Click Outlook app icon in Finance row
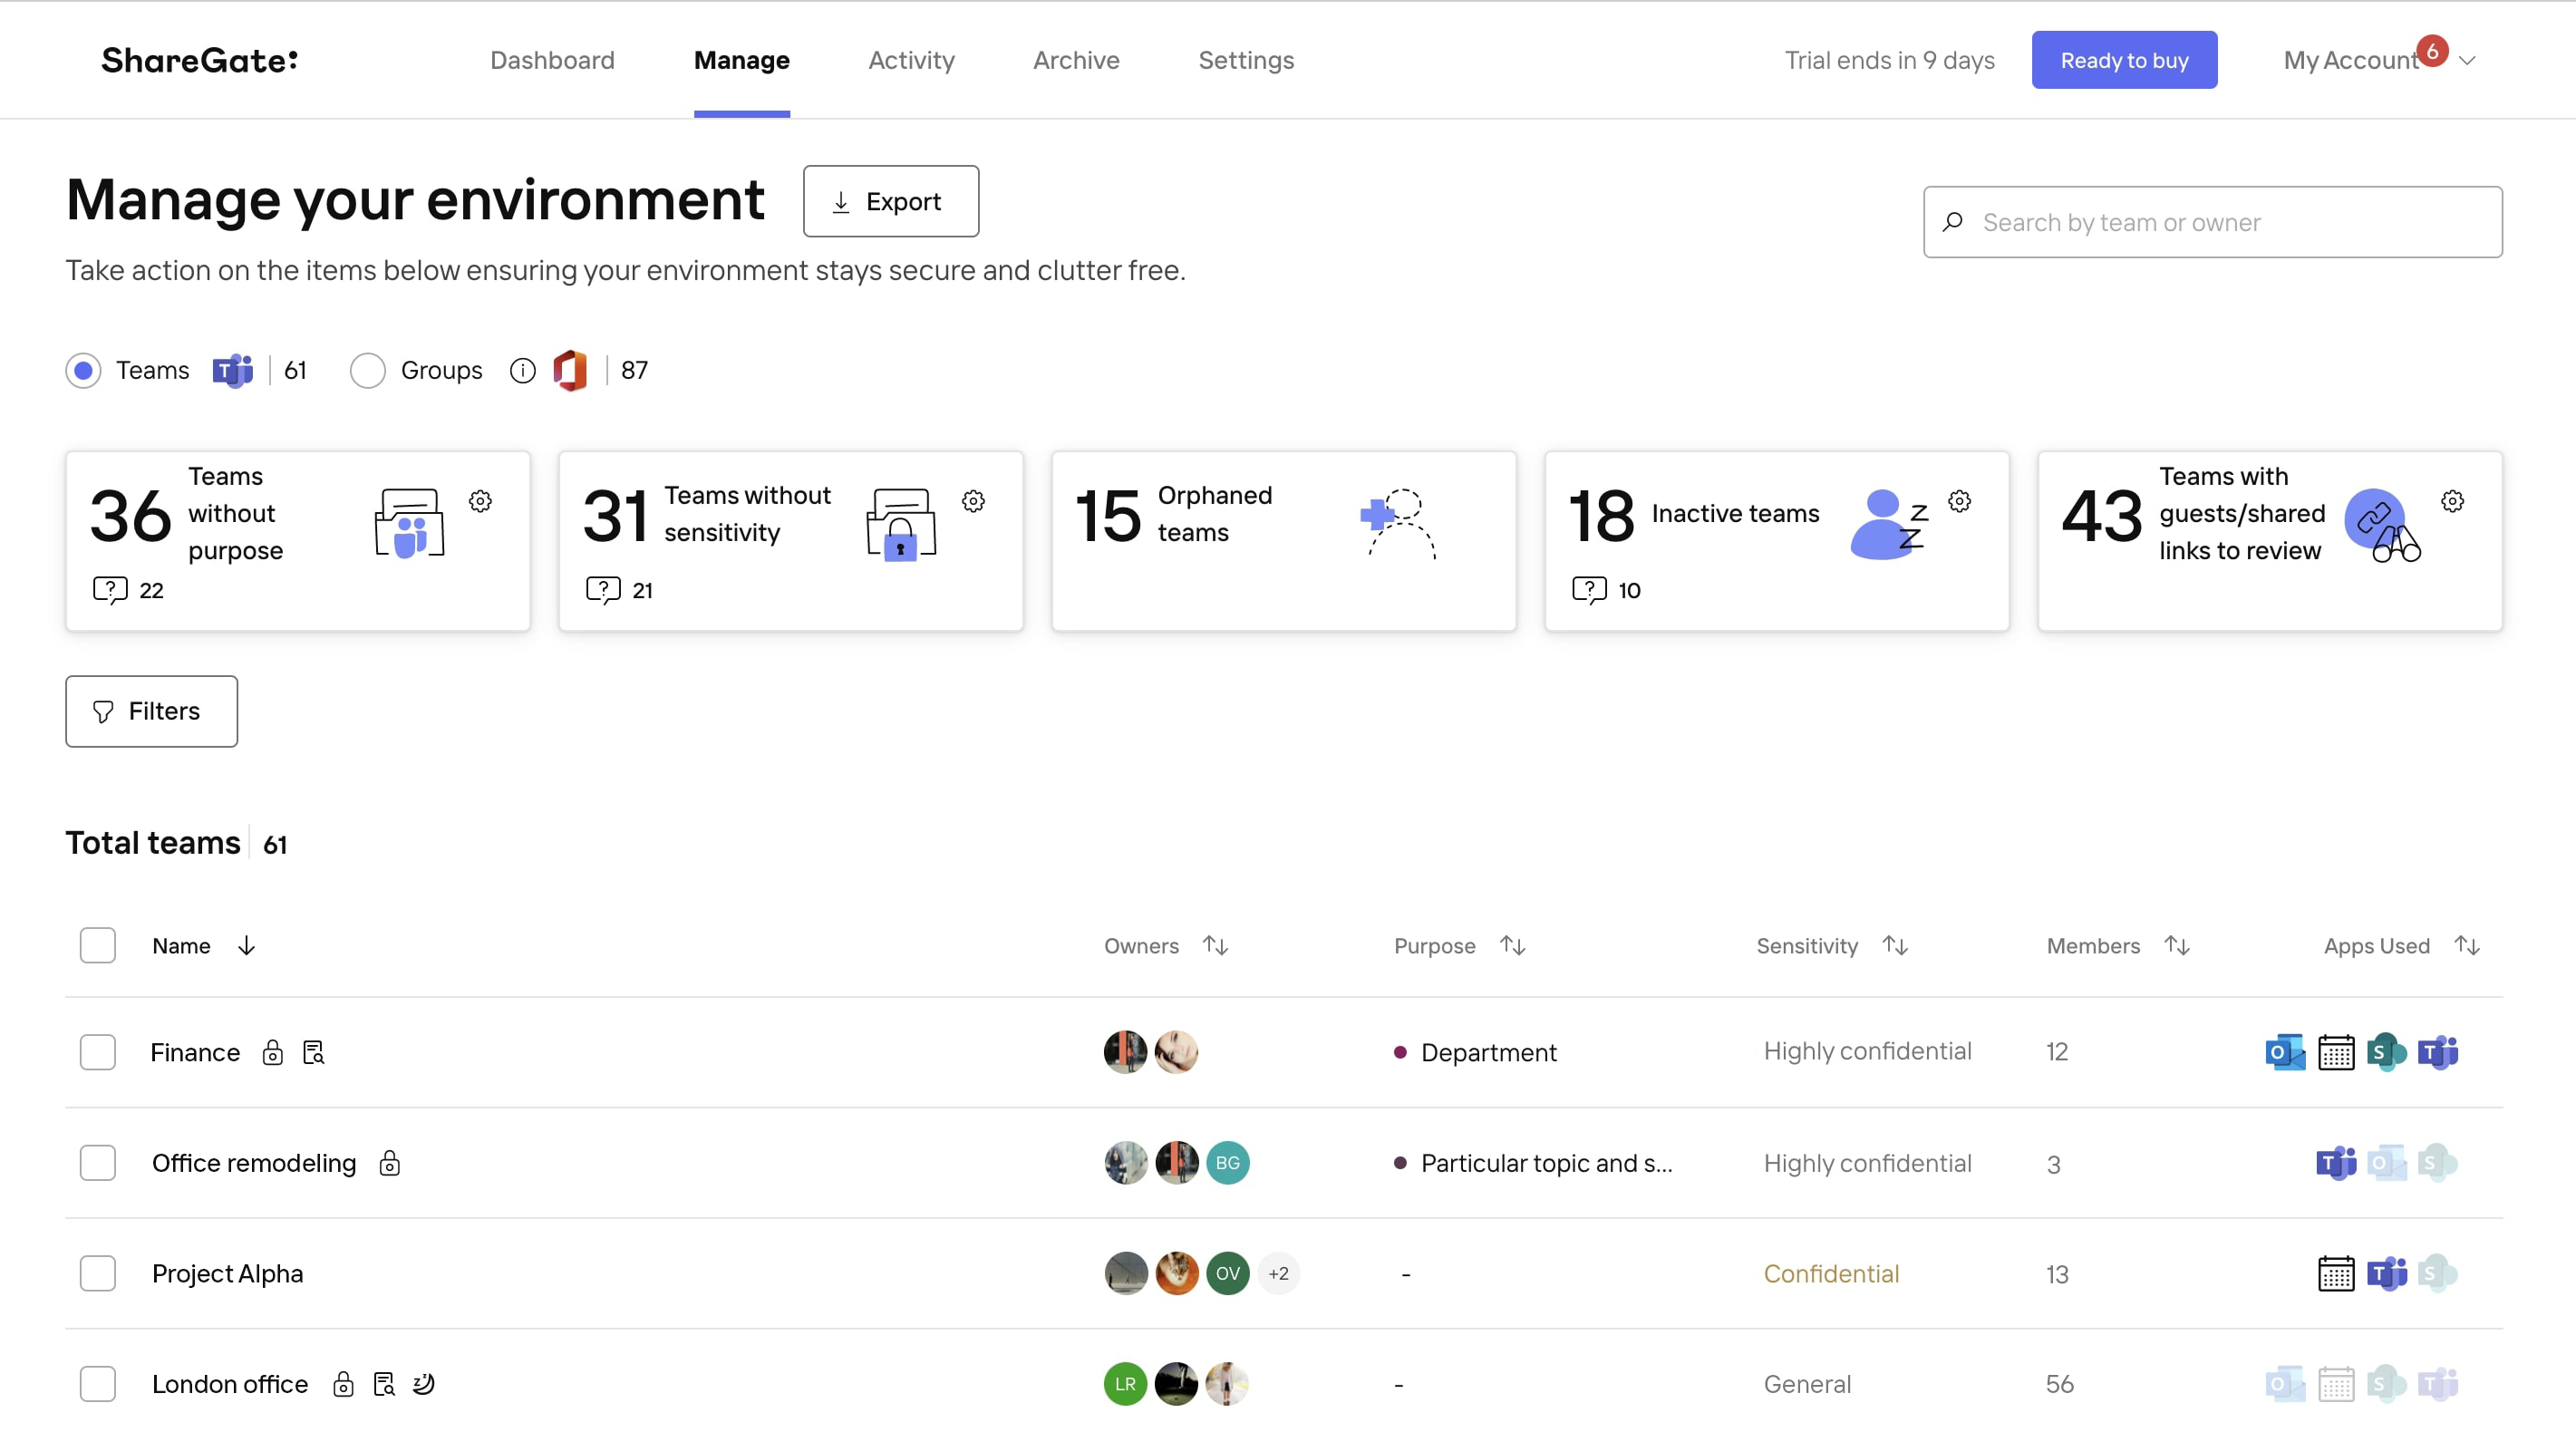The width and height of the screenshot is (2576, 1432). click(x=2284, y=1052)
